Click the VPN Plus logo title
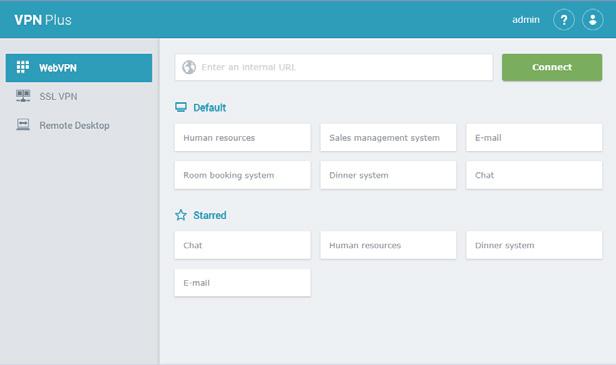The width and height of the screenshot is (616, 365). [43, 20]
